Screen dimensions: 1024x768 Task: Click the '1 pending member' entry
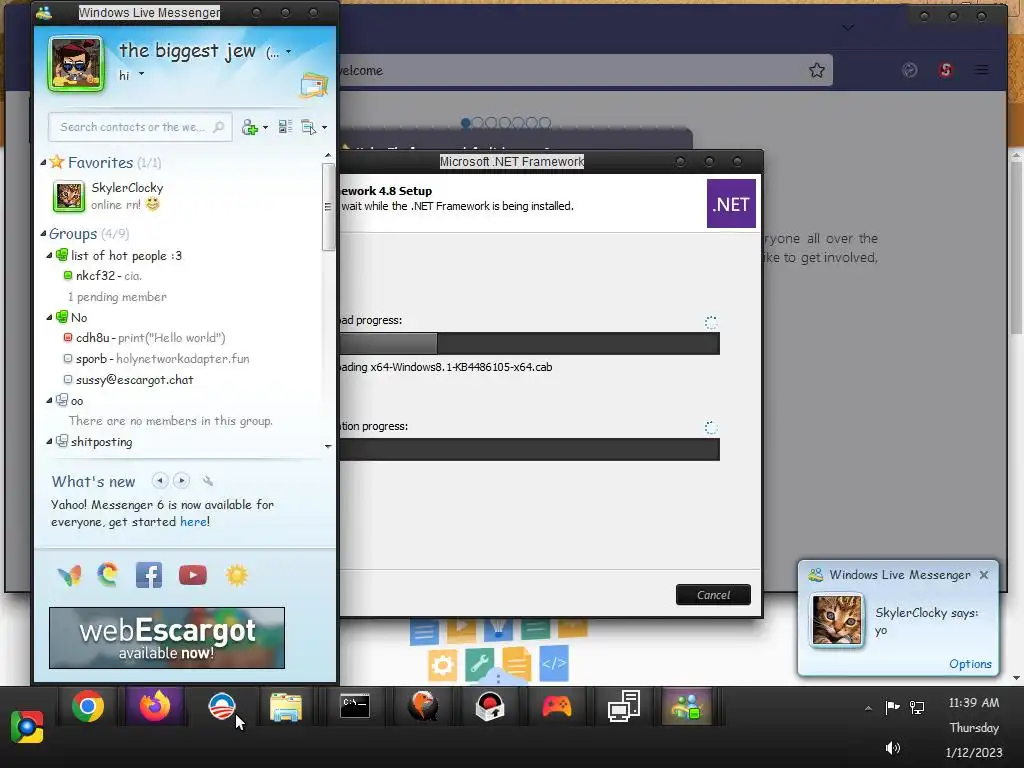(x=117, y=296)
